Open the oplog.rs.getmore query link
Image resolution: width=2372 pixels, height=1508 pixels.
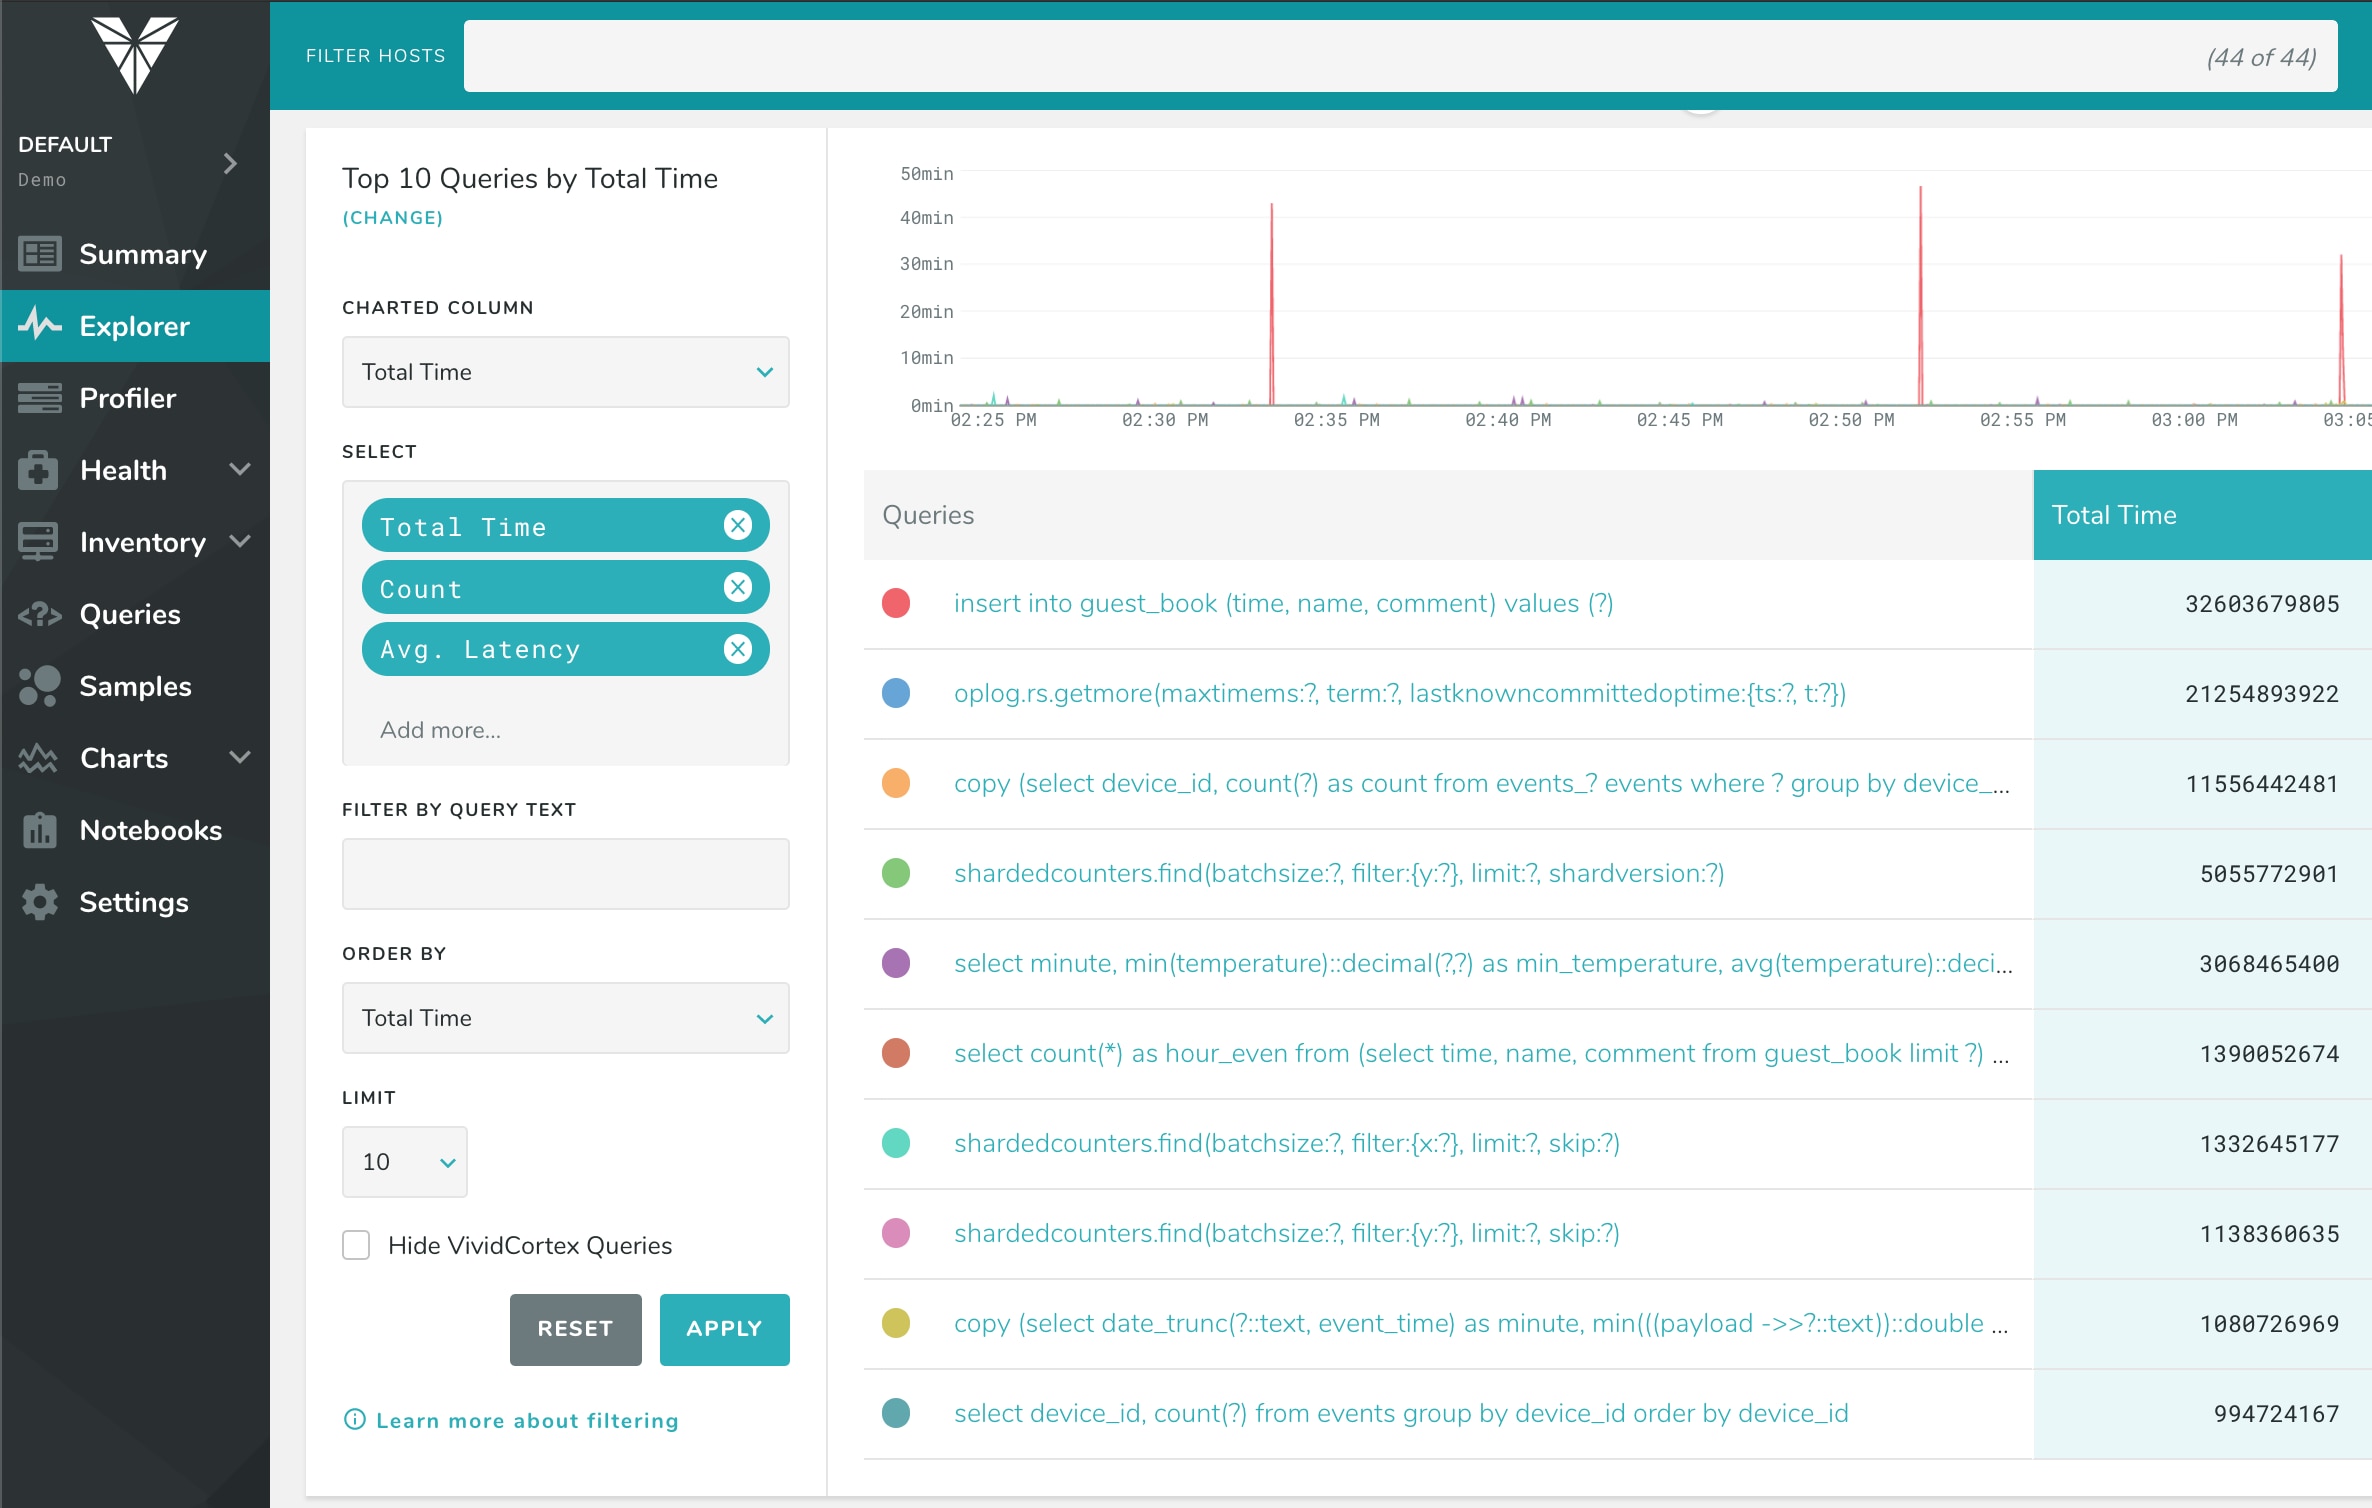tap(1400, 693)
